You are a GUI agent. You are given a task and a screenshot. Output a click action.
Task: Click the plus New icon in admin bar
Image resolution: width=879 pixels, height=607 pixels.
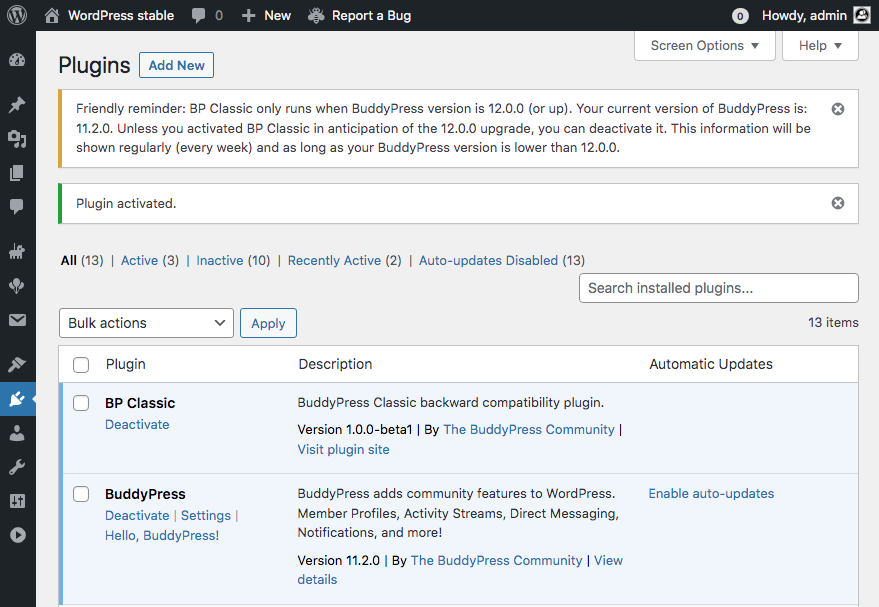(x=248, y=16)
